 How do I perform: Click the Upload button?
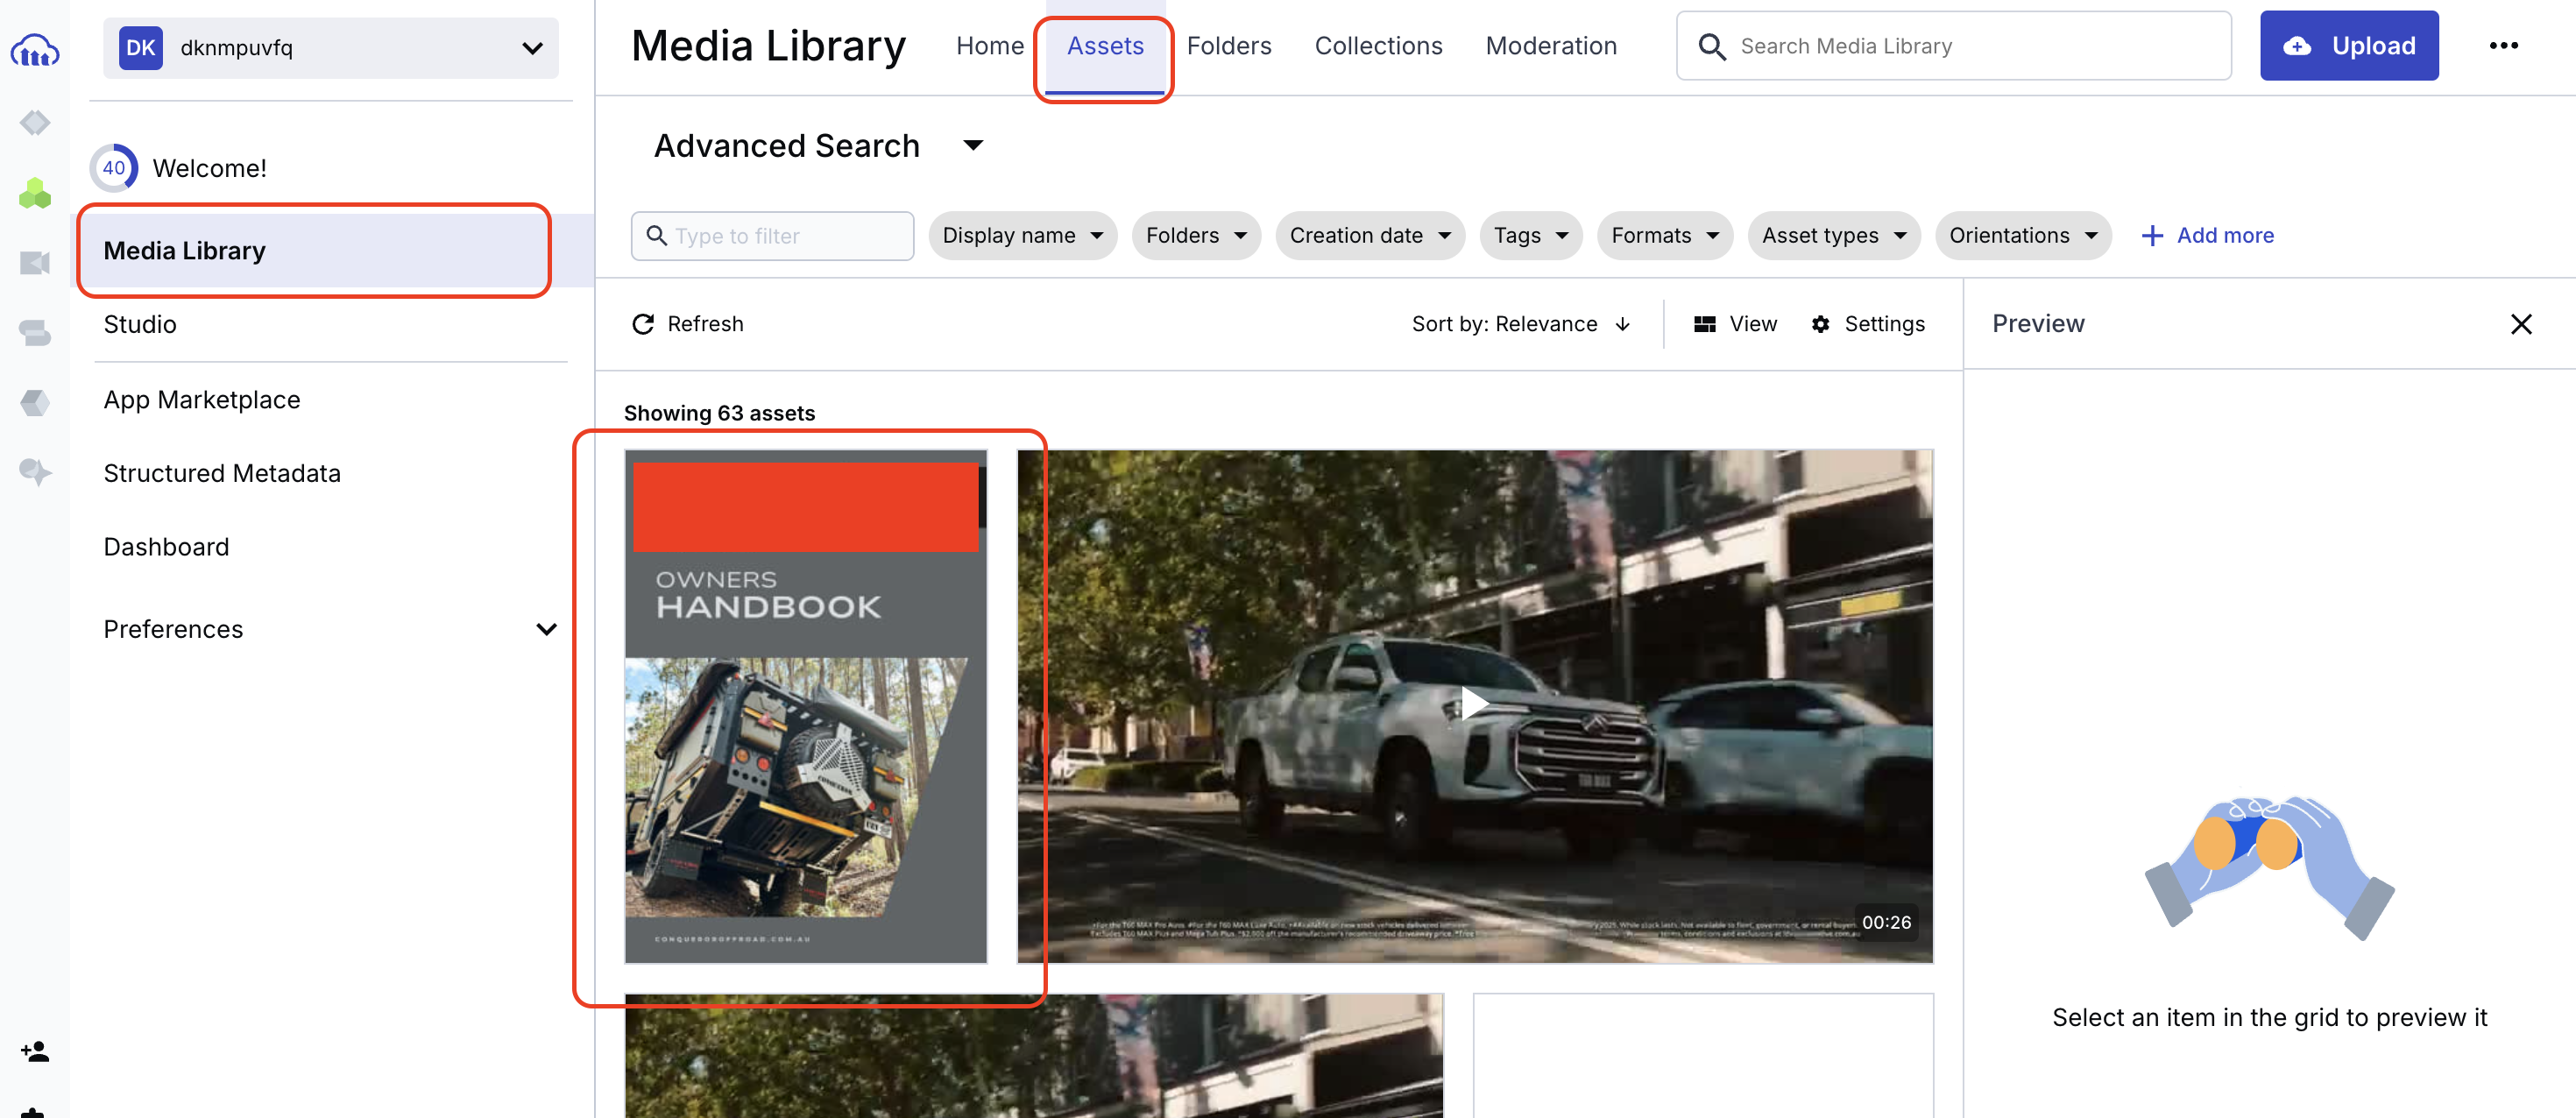pyautogui.click(x=2348, y=46)
